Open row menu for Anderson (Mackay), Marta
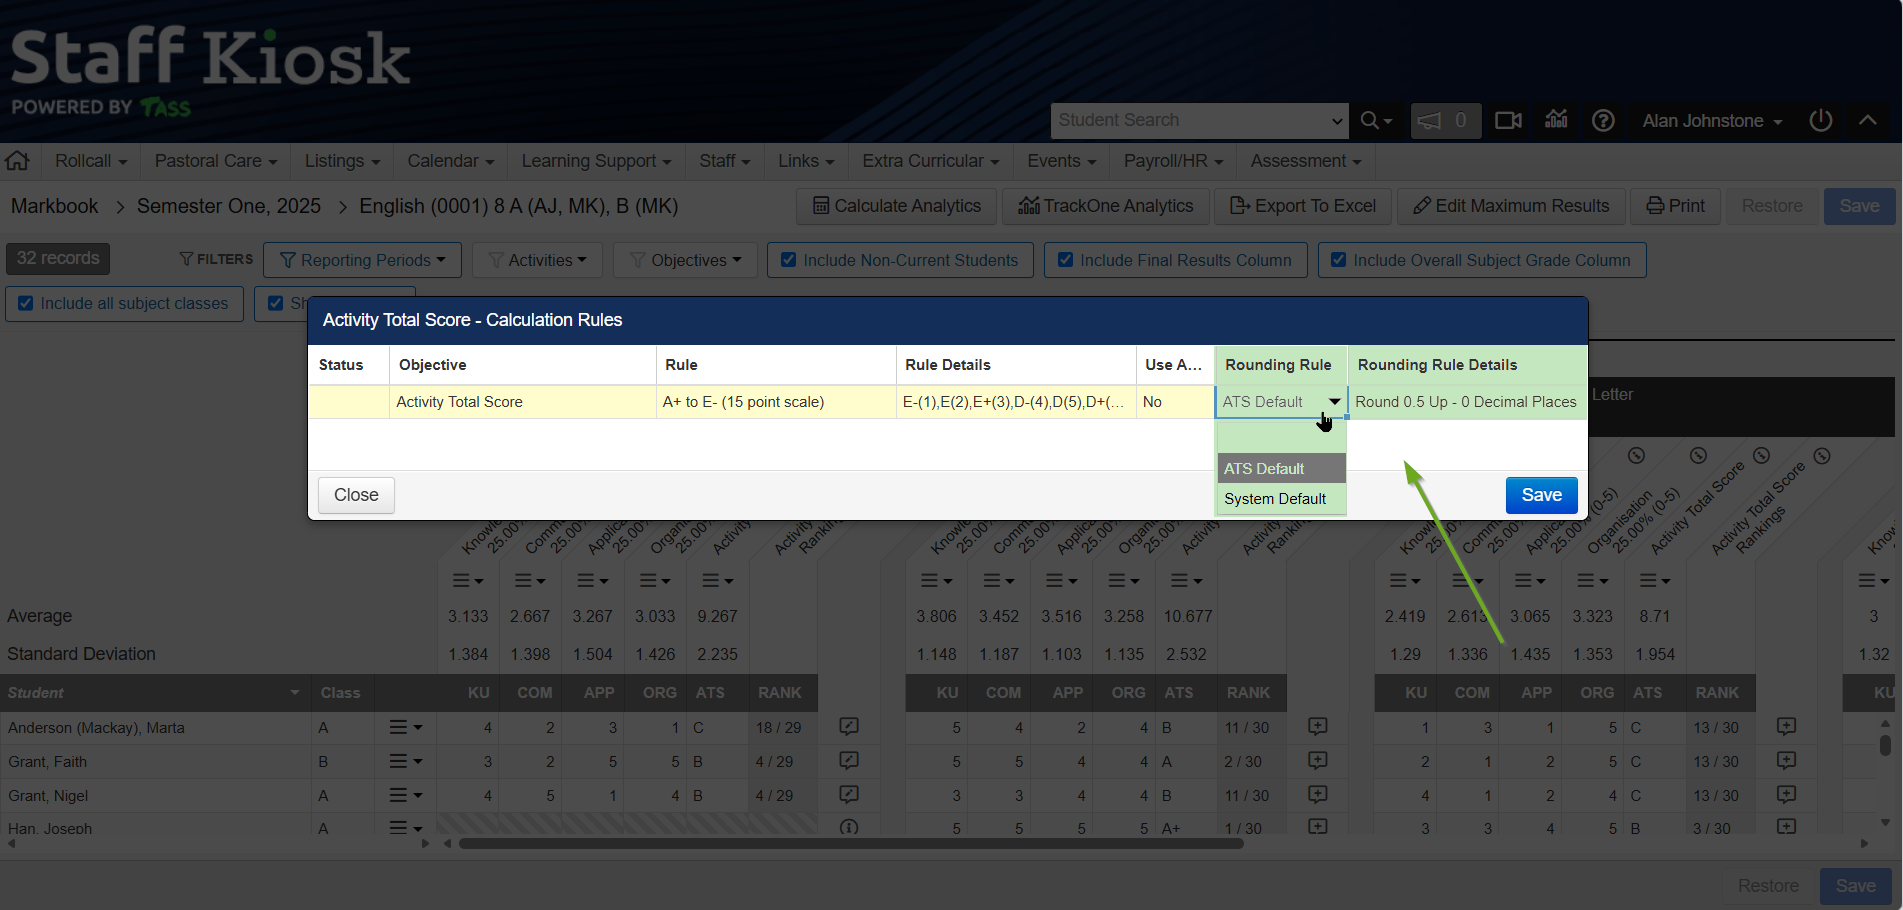 (405, 727)
